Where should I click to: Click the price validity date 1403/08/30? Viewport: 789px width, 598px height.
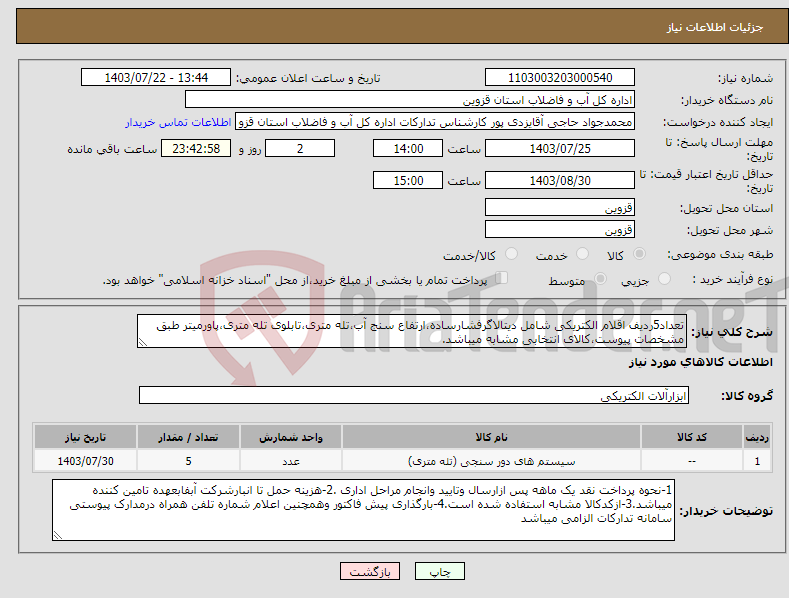560,180
